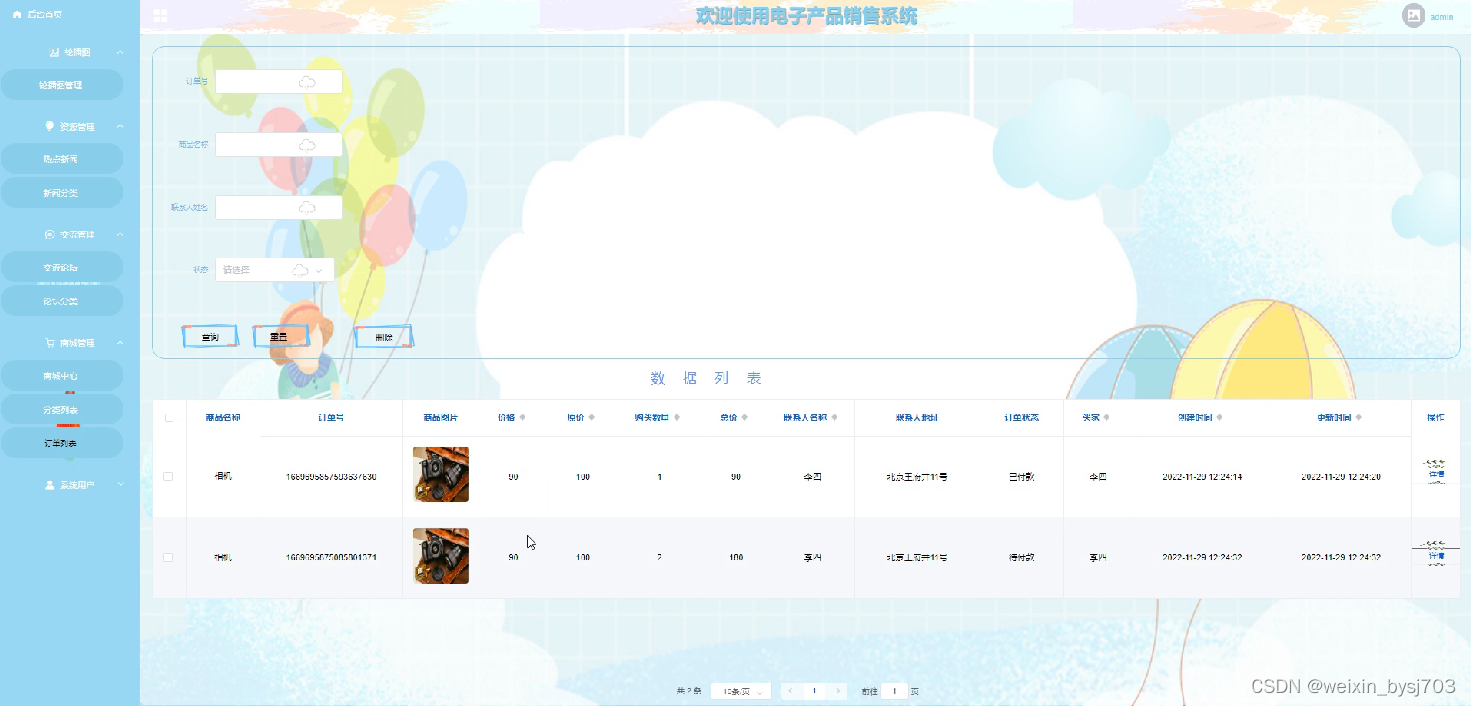This screenshot has width=1471, height=706.
Task: Click the cloud icon in 商品名称 field
Action: click(308, 145)
